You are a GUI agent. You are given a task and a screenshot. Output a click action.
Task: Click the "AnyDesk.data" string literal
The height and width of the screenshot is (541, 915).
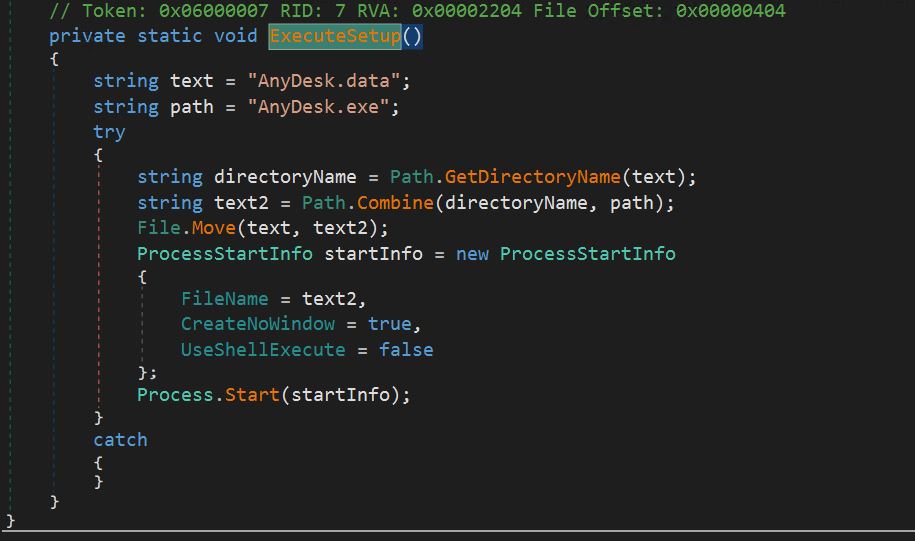tap(328, 81)
